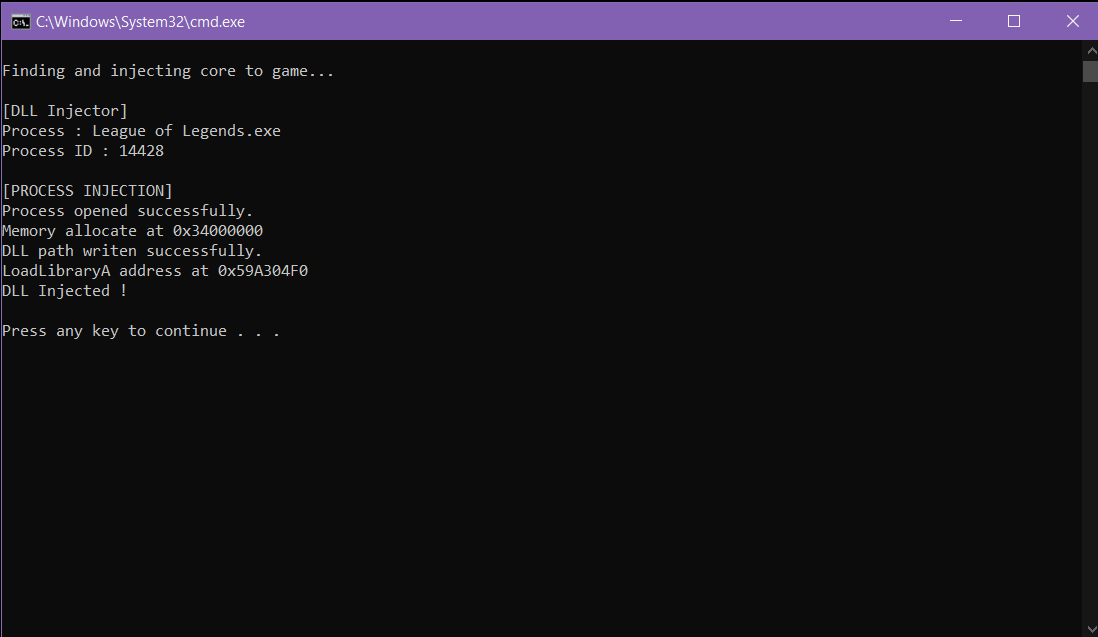The image size is (1098, 637).
Task: Click the '[PROCESS INJECTION]' heading line
Action: [x=88, y=191]
